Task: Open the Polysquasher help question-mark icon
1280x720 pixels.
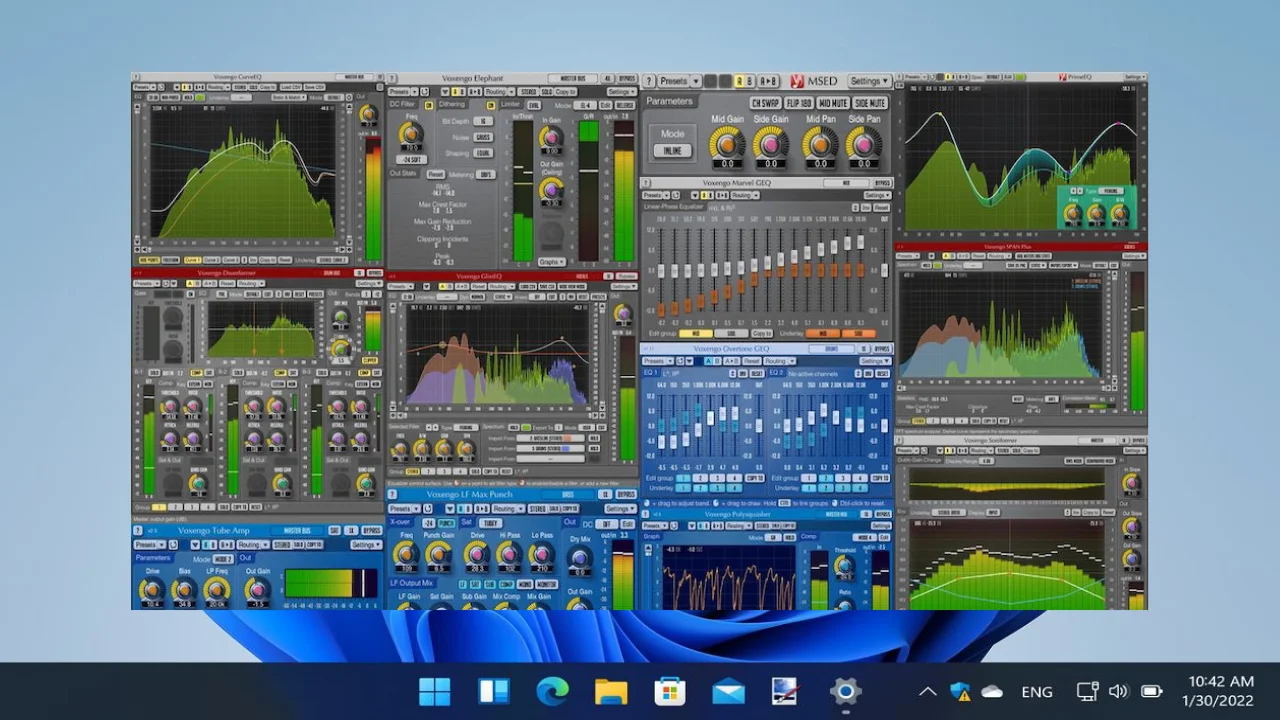Action: [x=645, y=514]
